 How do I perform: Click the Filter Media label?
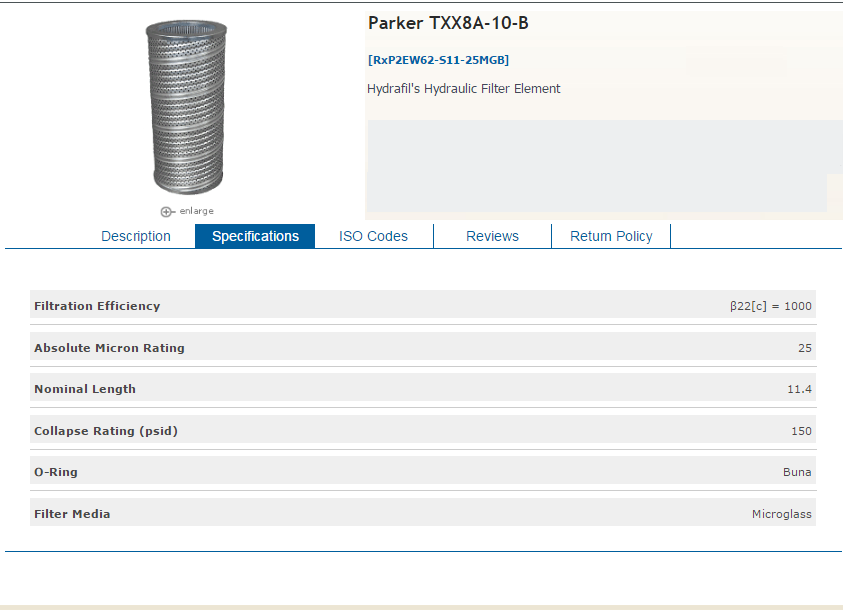72,514
